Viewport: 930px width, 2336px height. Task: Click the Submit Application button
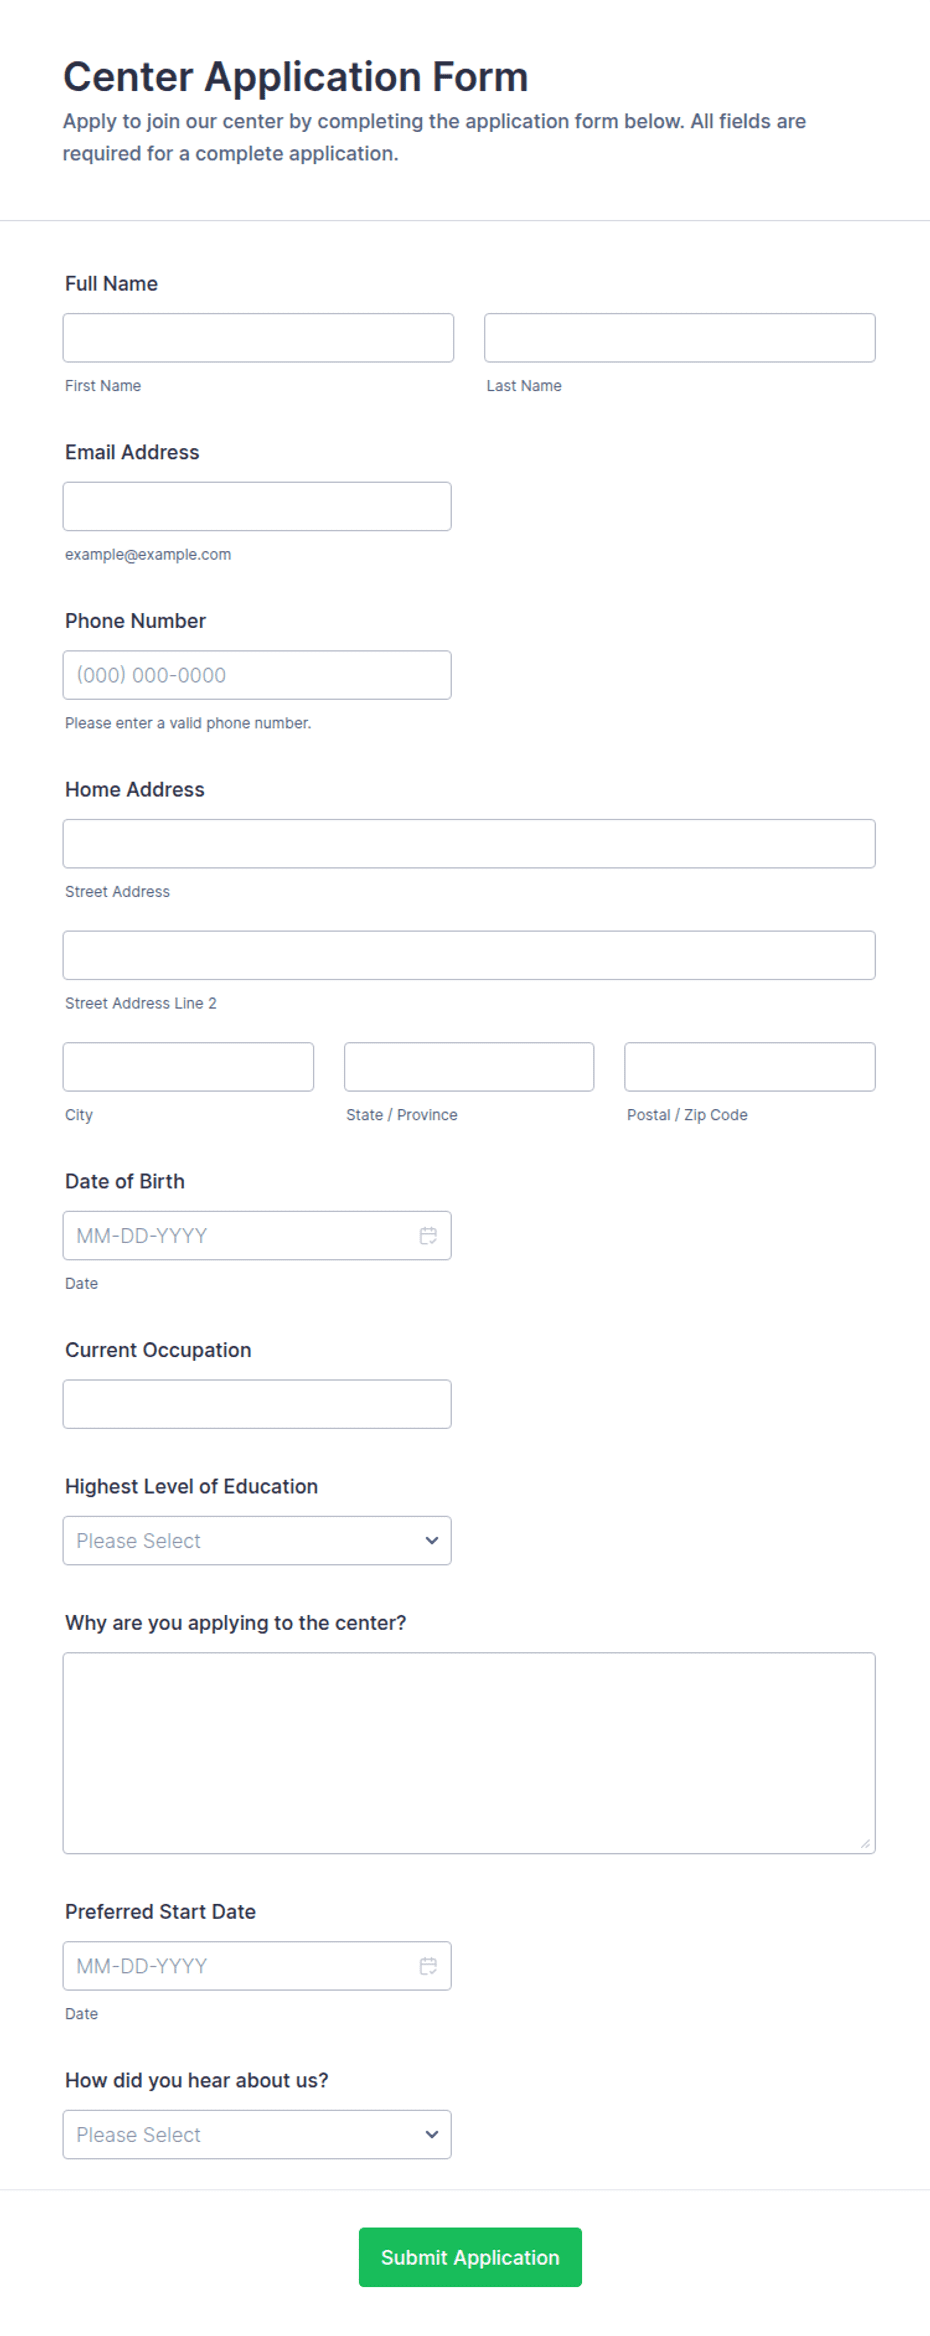coord(470,2257)
